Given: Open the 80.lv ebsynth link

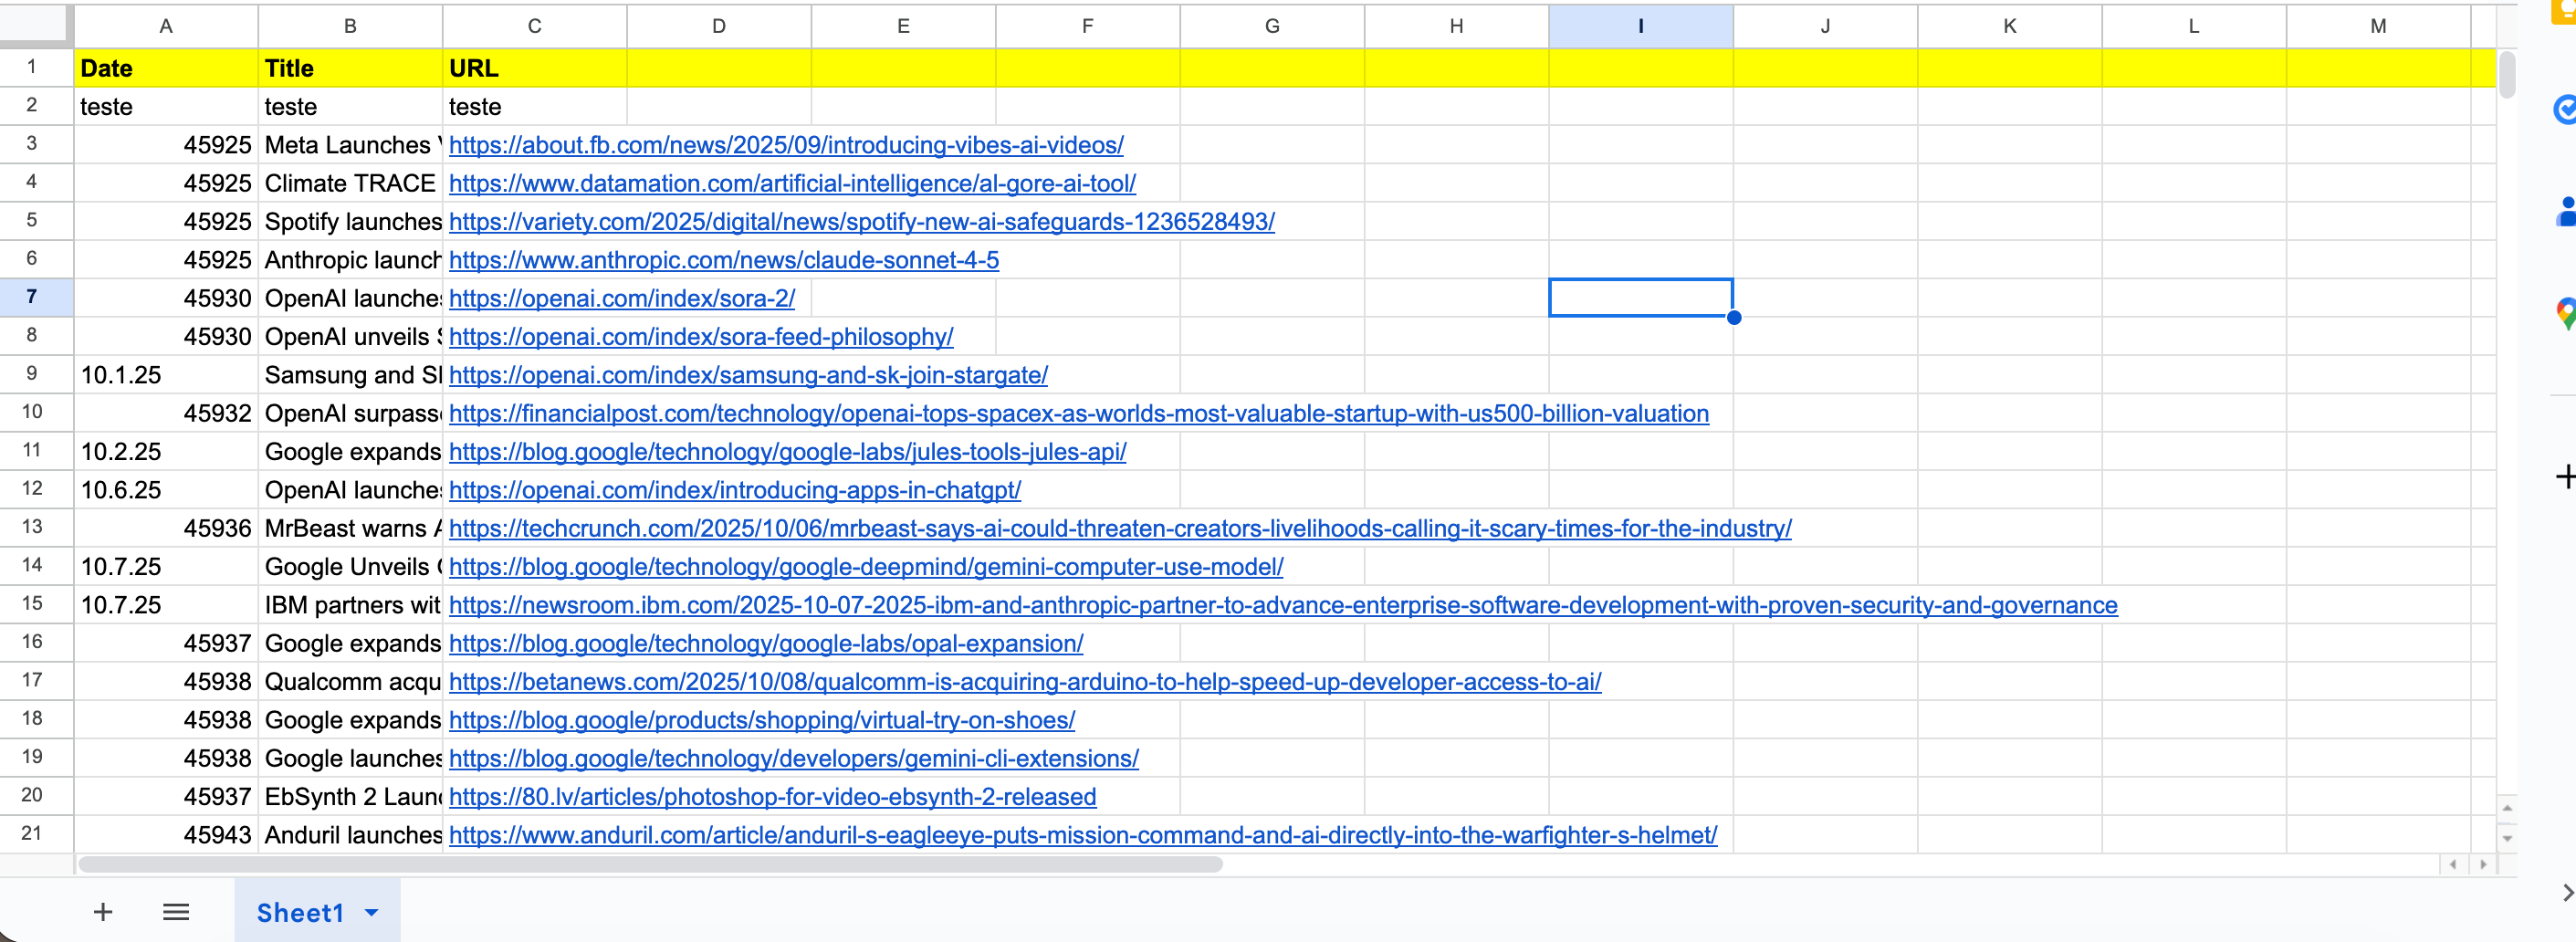Looking at the screenshot, I should pos(773,796).
